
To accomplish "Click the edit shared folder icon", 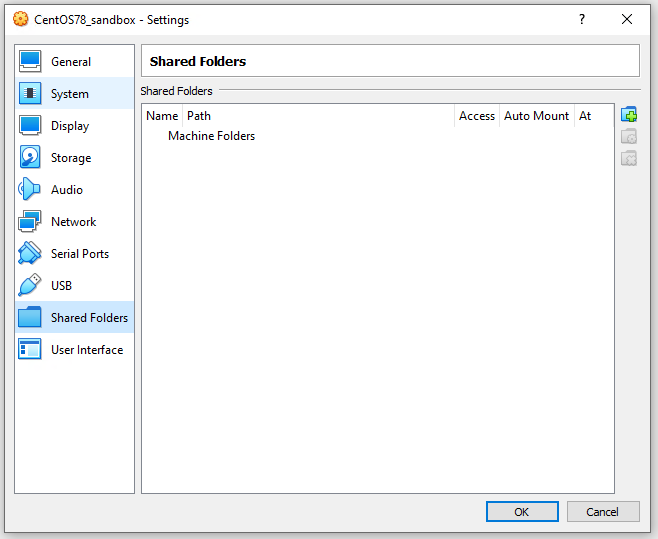I will (629, 137).
